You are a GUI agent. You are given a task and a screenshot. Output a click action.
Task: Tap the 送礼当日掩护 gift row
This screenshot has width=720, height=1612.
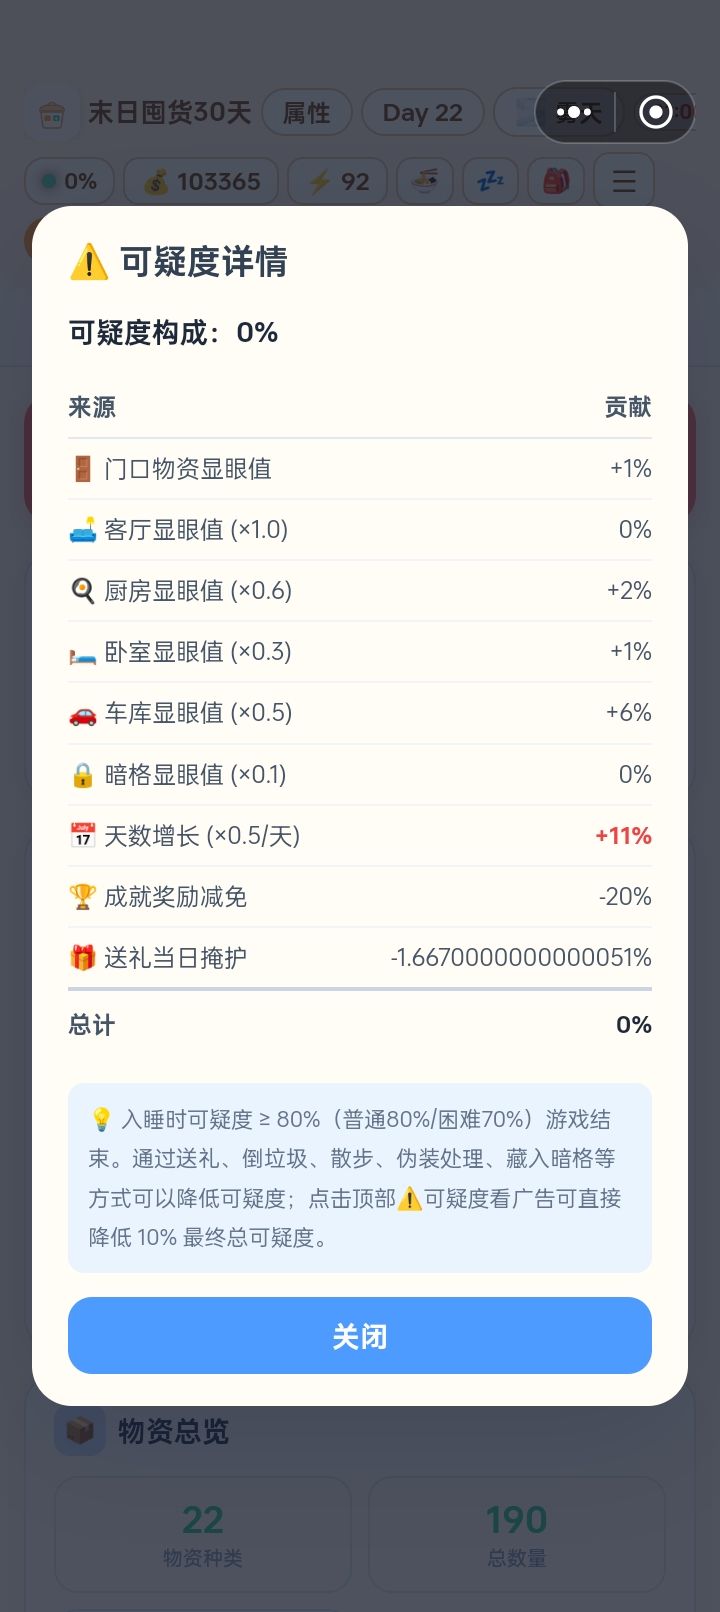tap(360, 958)
